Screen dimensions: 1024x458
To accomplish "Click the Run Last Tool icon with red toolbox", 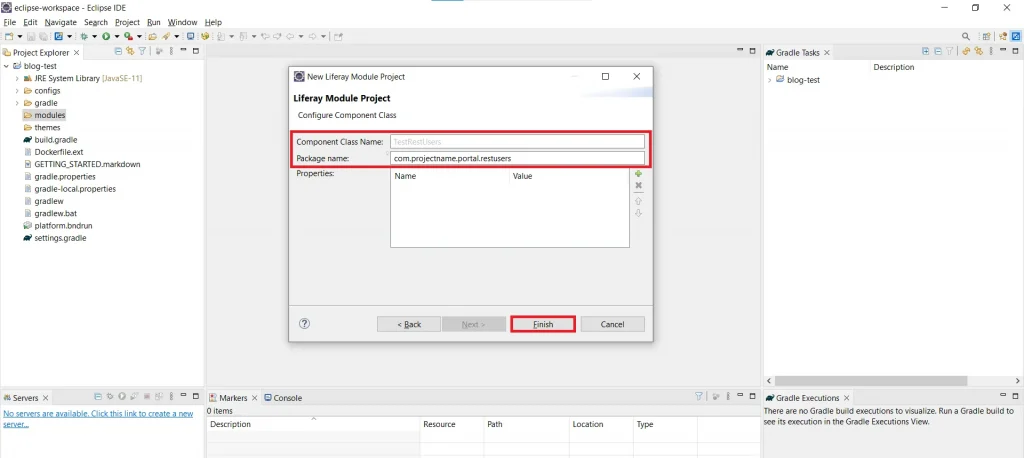I will point(129,37).
